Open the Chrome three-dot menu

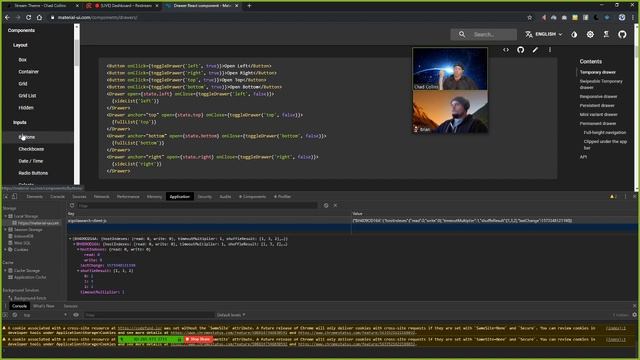633,18
